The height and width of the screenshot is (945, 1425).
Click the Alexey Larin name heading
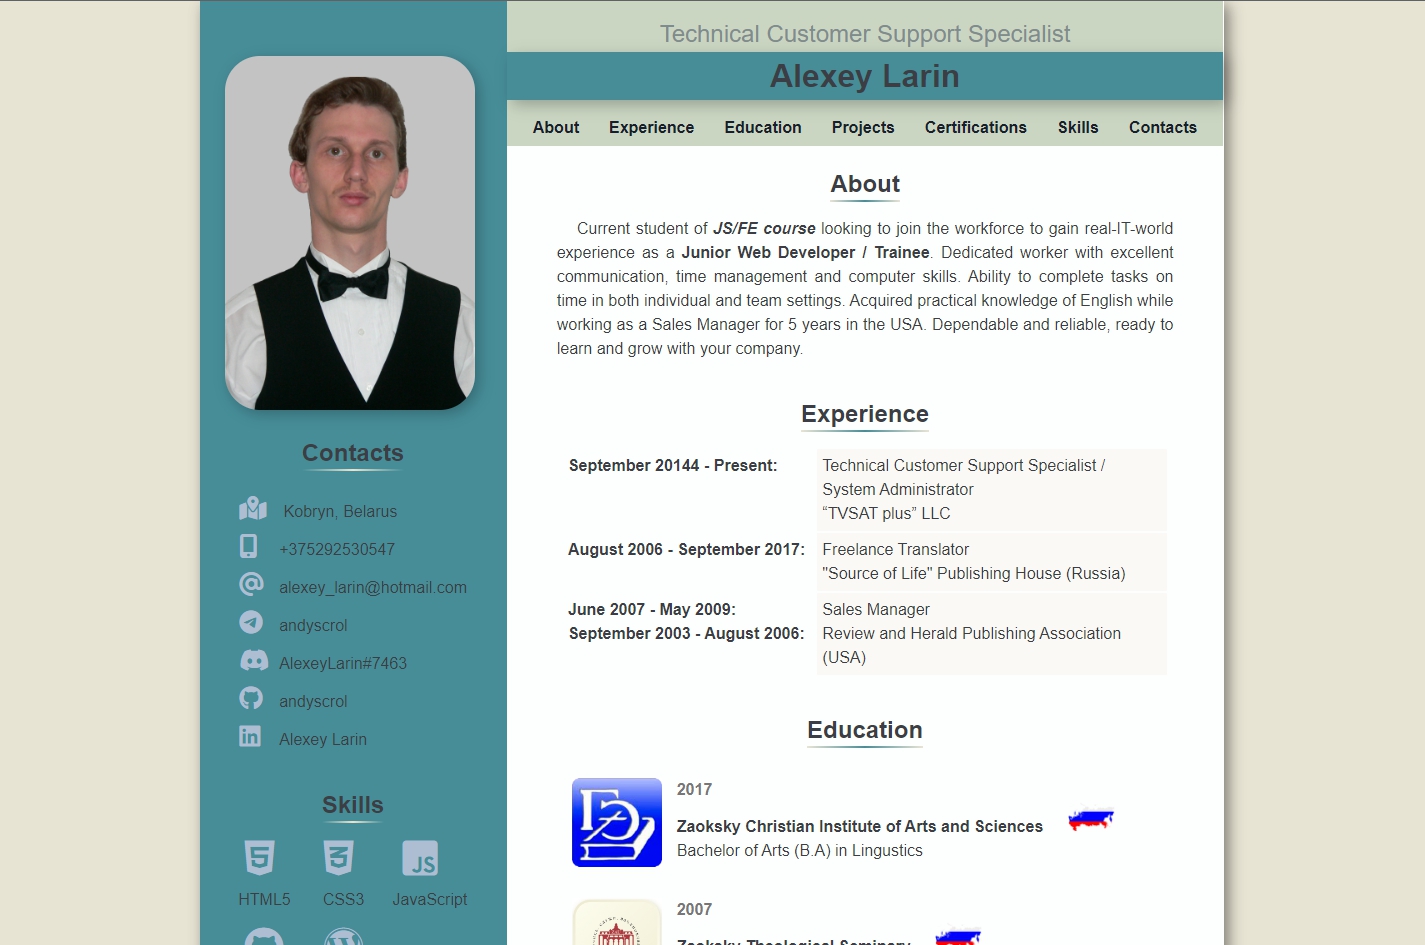(865, 76)
